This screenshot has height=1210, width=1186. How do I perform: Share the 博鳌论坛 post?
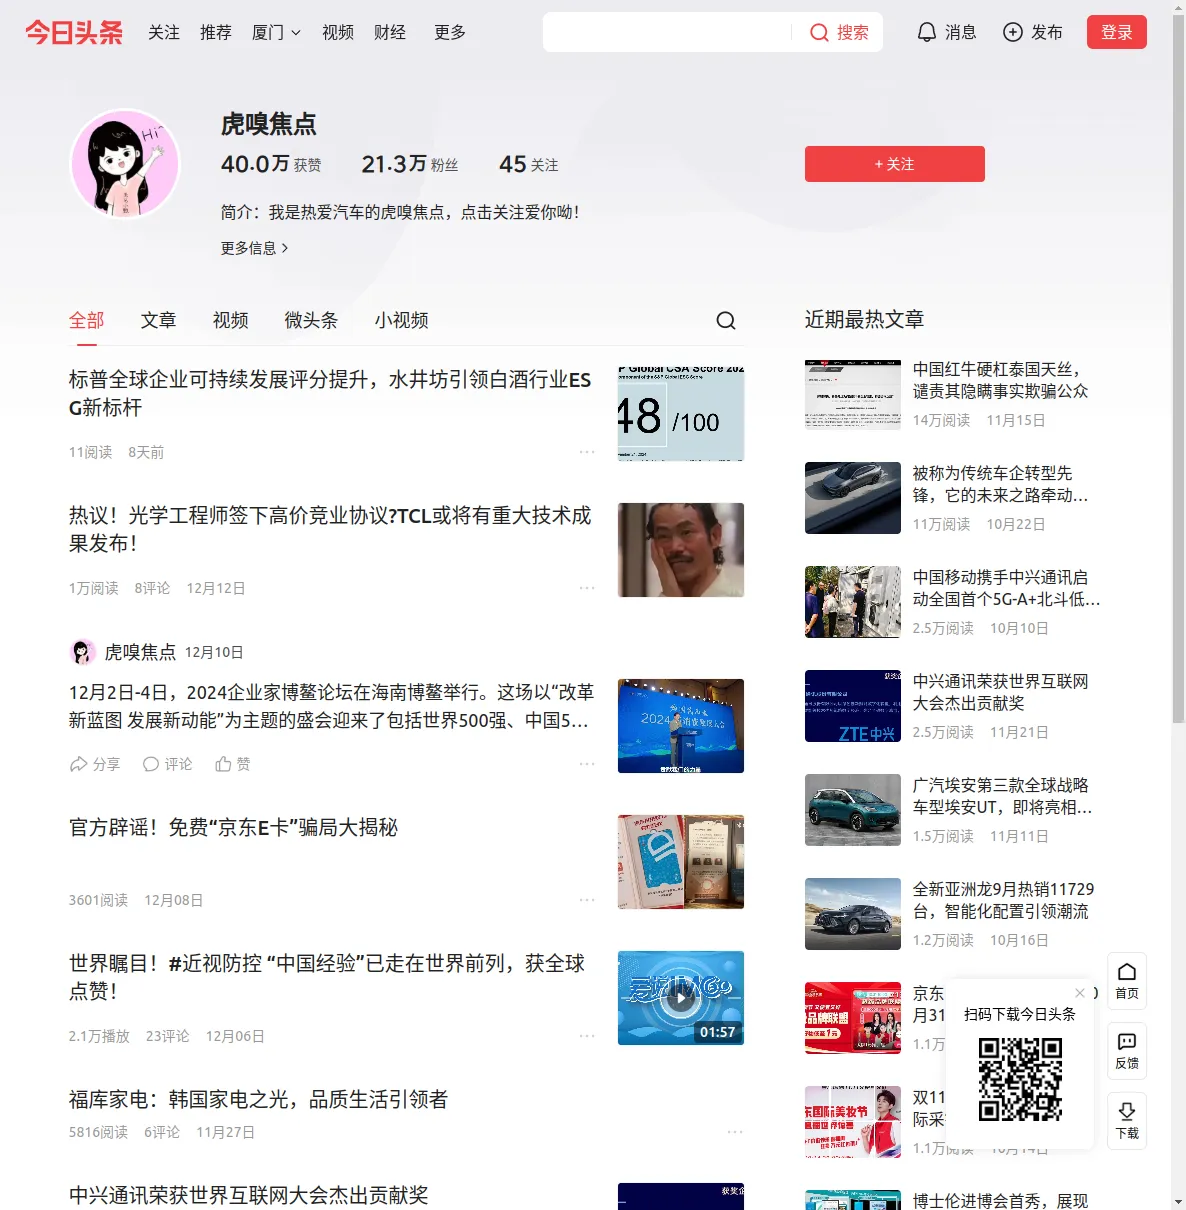95,764
